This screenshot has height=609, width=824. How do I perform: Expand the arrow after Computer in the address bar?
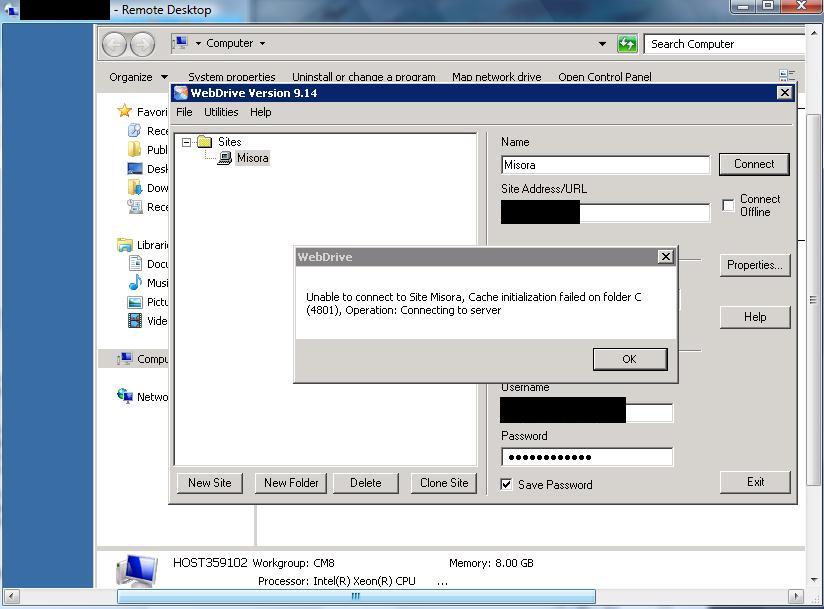point(262,43)
